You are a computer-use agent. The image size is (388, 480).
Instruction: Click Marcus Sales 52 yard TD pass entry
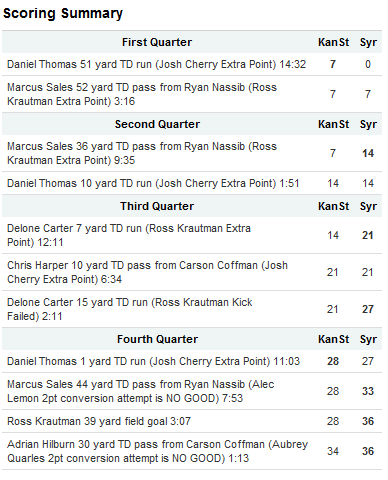tap(192, 94)
